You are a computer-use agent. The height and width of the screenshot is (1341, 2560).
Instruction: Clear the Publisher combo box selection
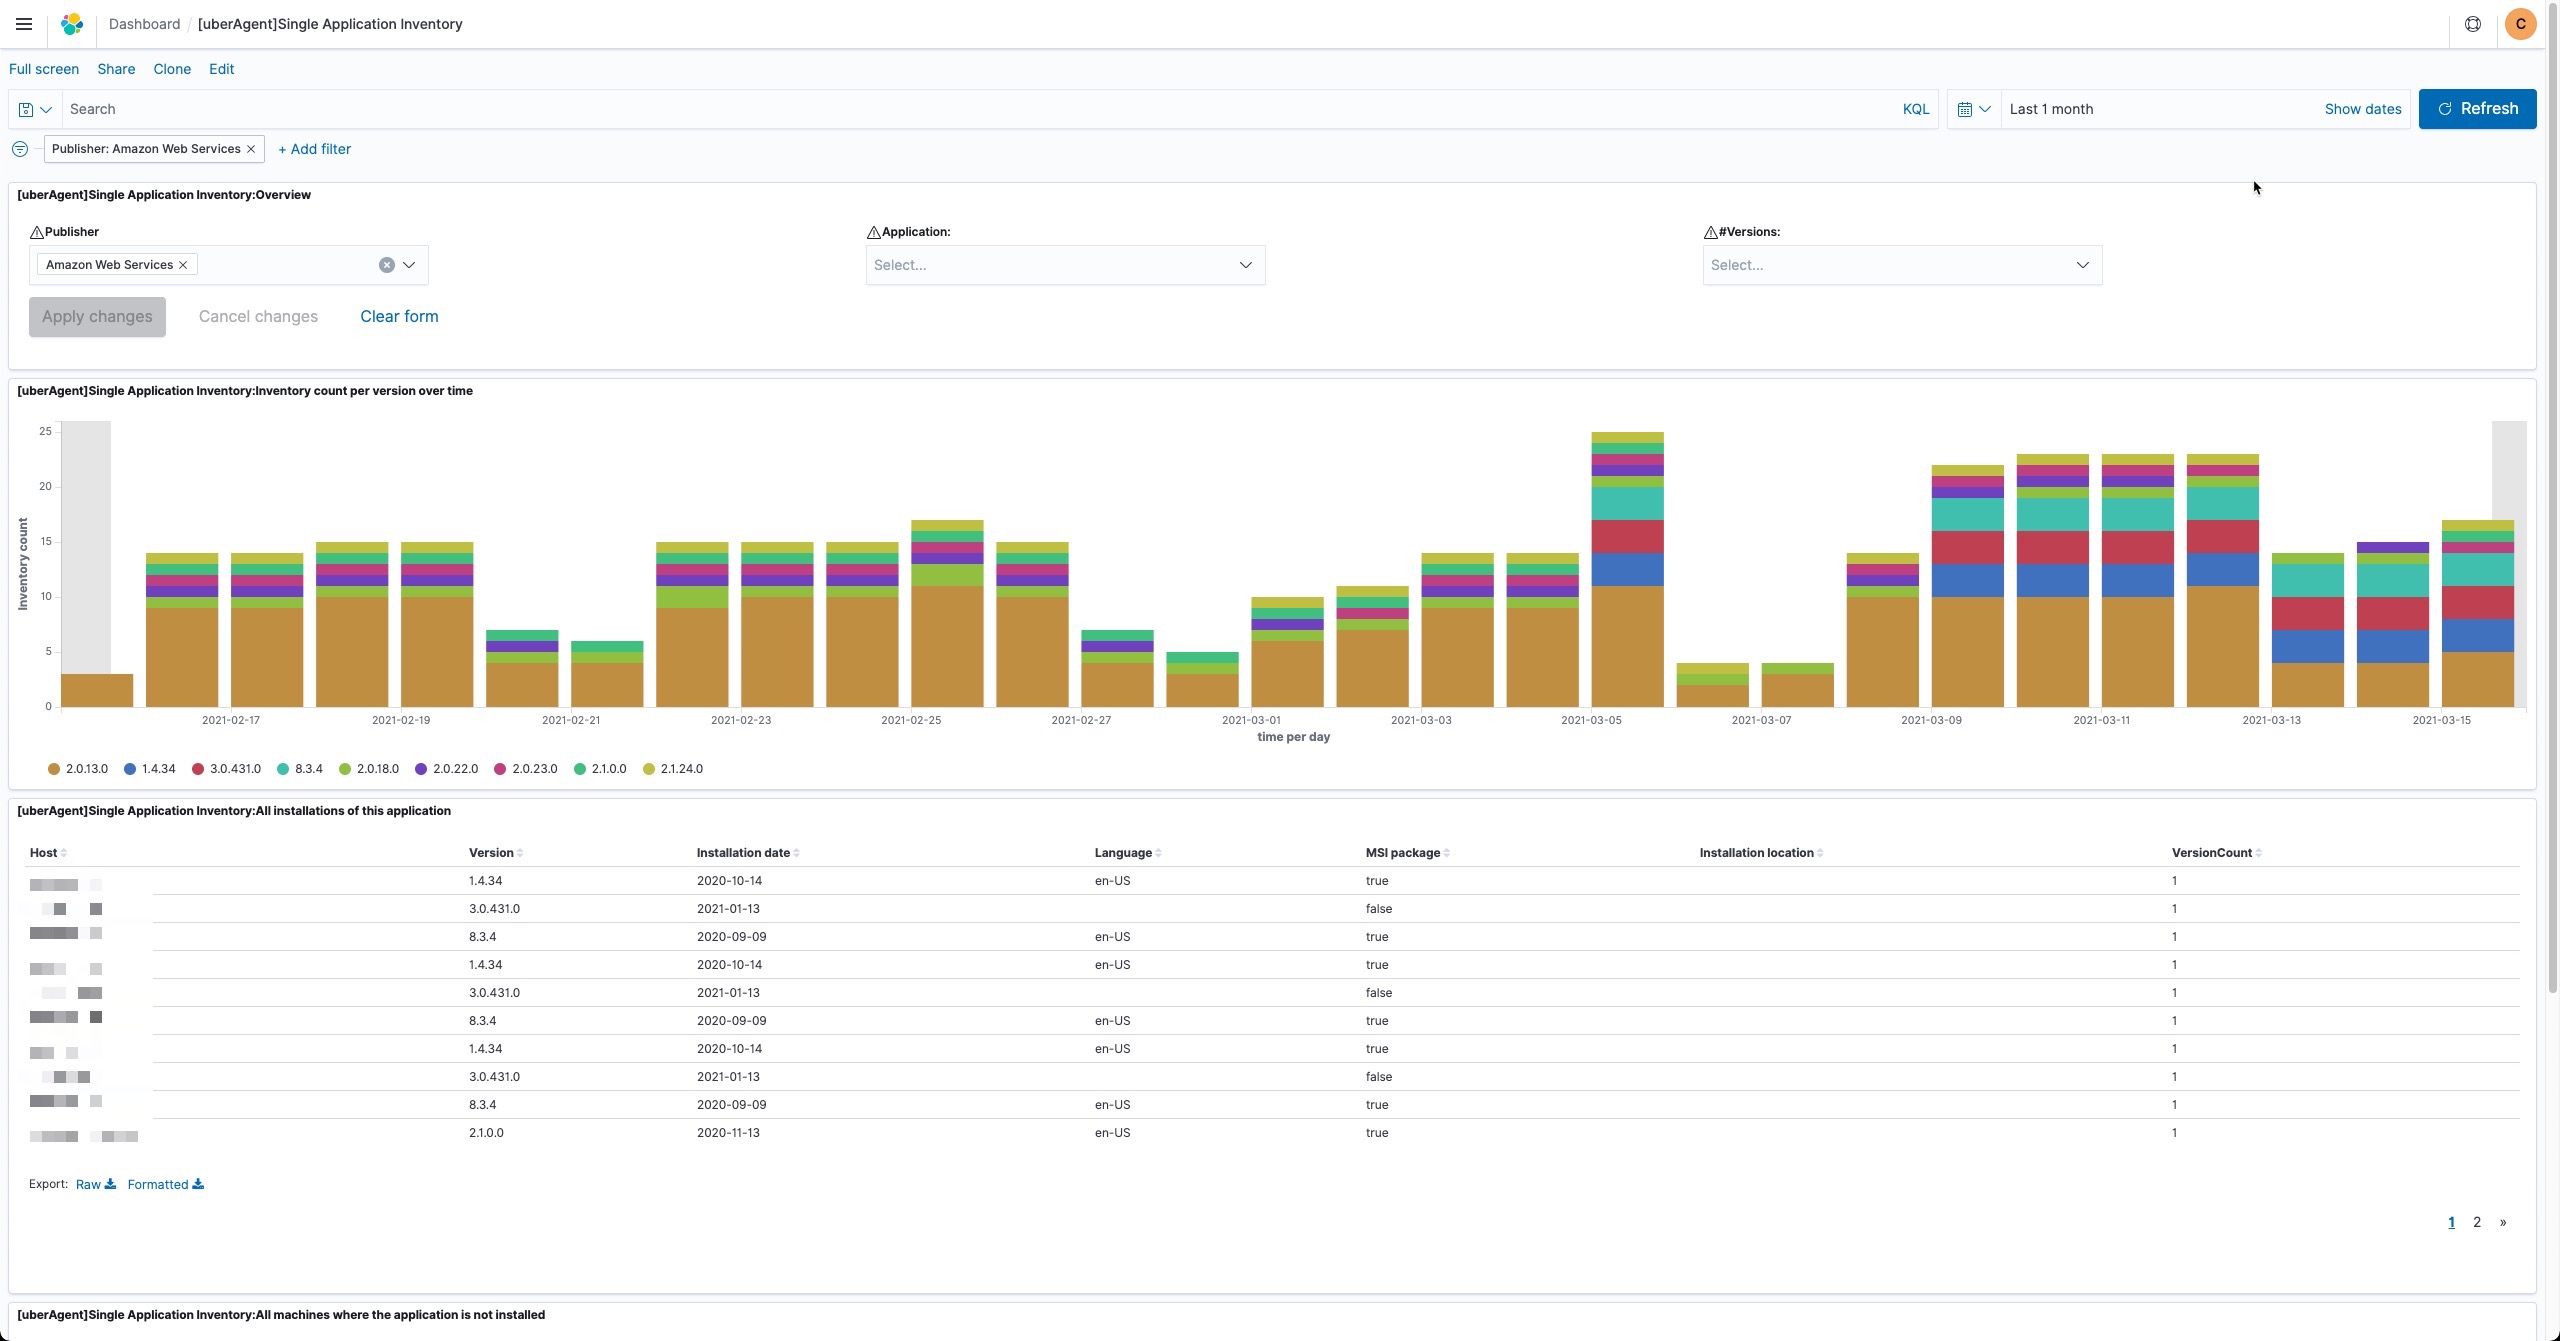[x=386, y=265]
